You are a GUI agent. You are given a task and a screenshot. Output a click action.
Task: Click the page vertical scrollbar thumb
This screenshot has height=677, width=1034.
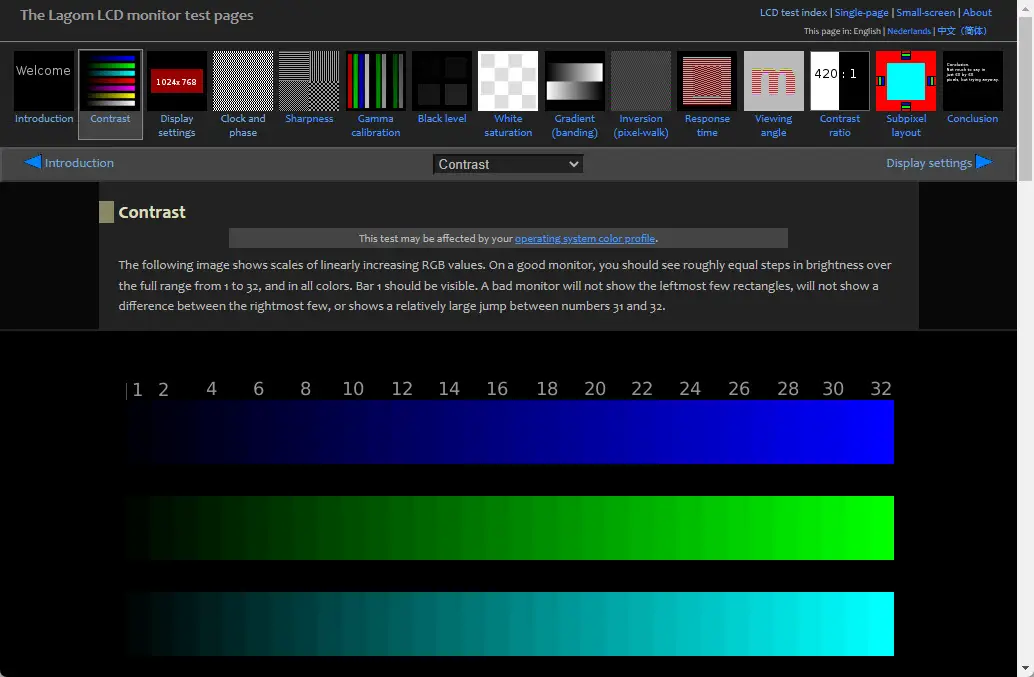(x=1025, y=99)
